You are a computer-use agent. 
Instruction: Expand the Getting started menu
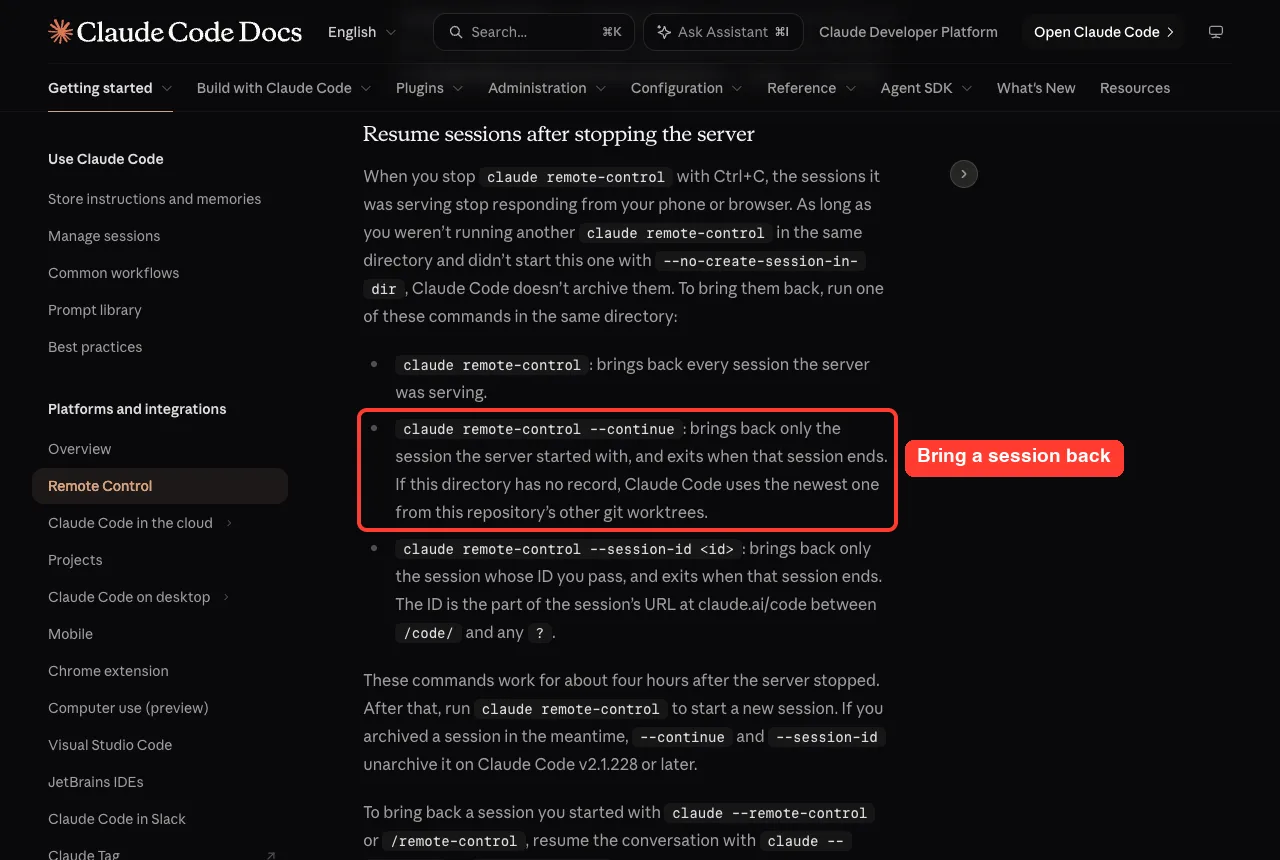click(x=110, y=88)
